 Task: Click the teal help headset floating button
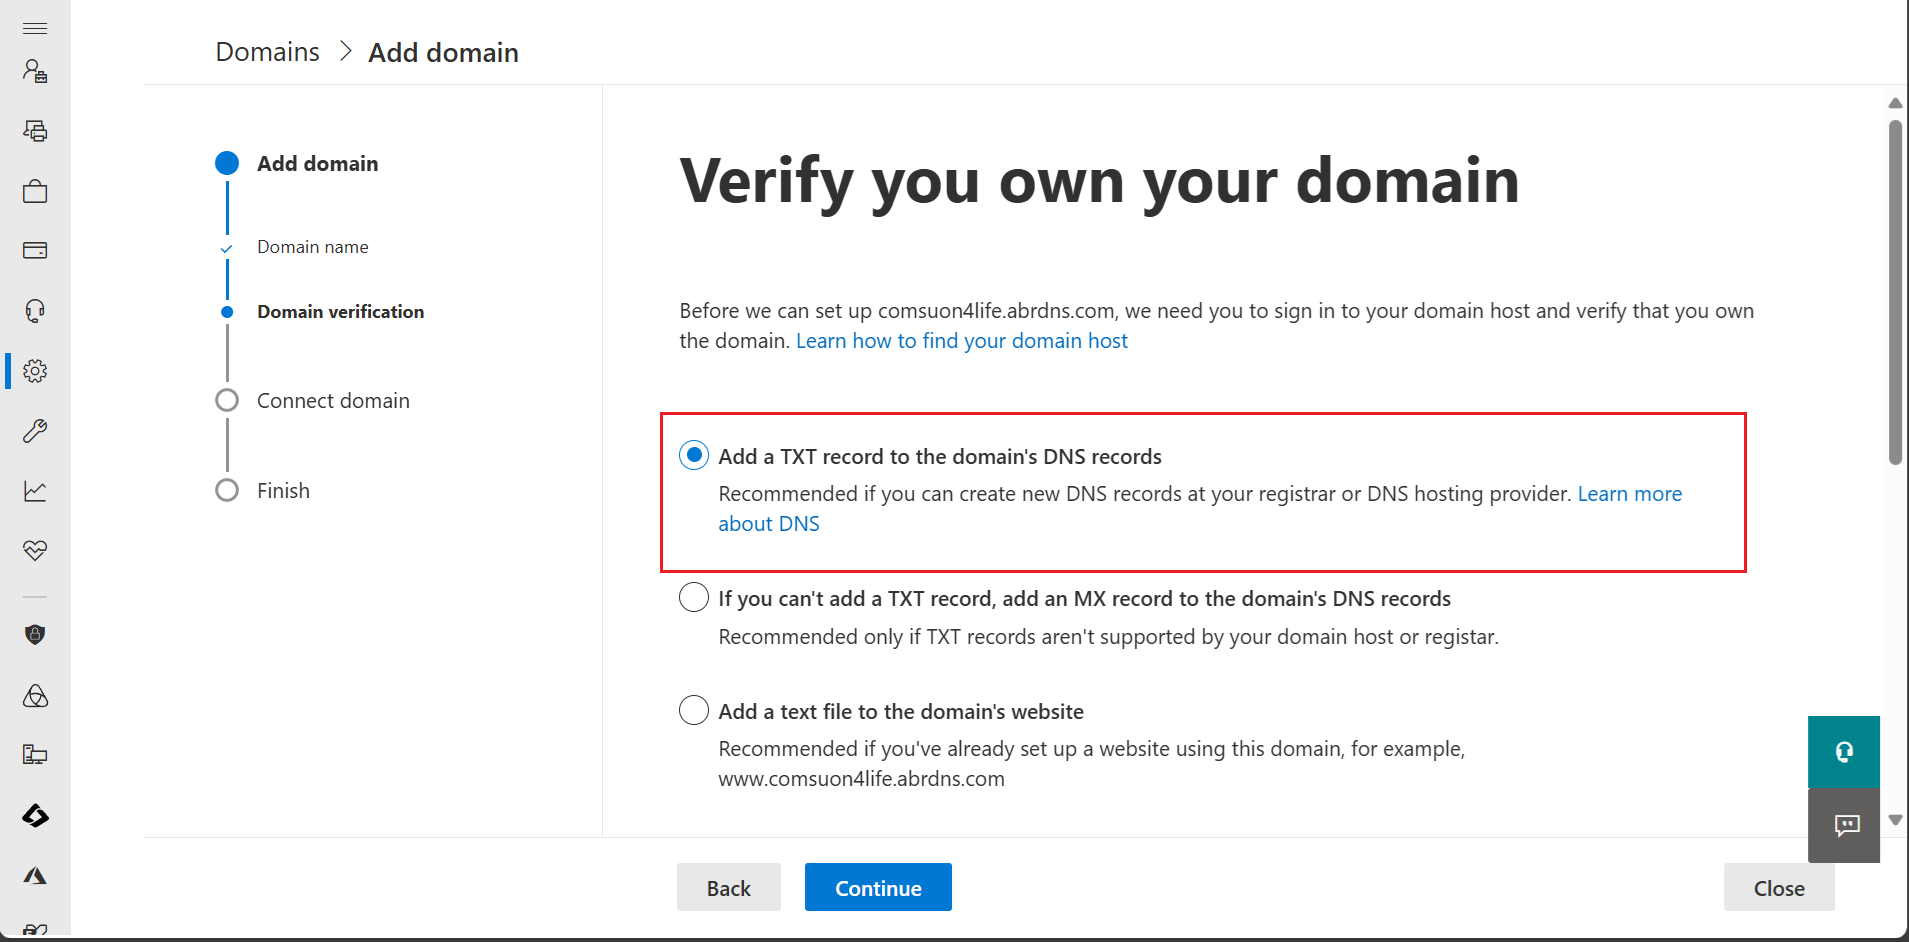pos(1844,752)
